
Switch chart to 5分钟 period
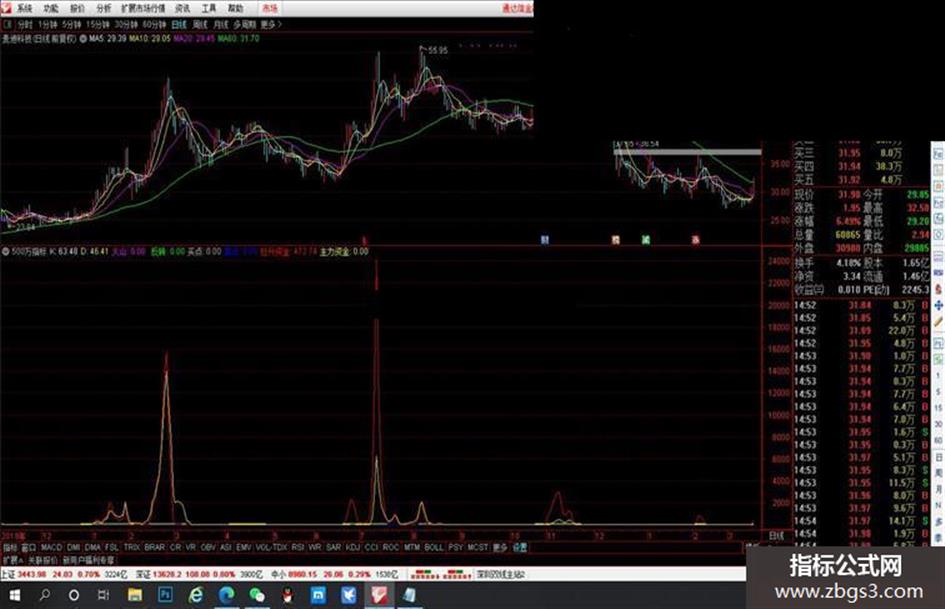71,25
